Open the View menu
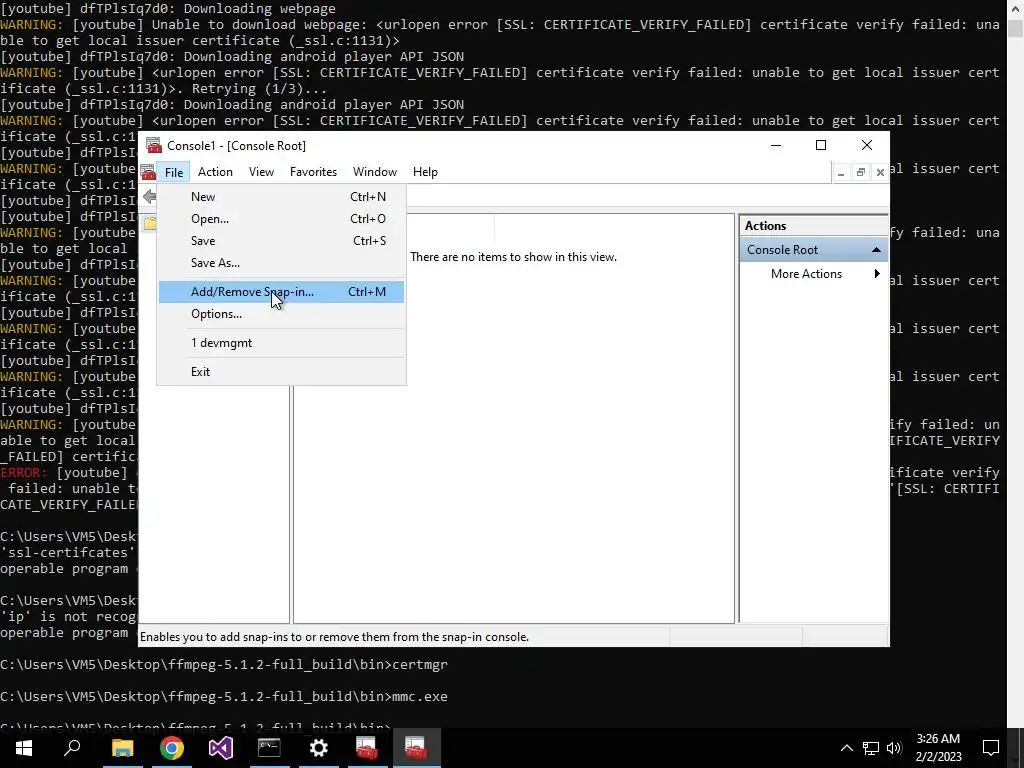Viewport: 1024px width, 768px height. [x=261, y=172]
